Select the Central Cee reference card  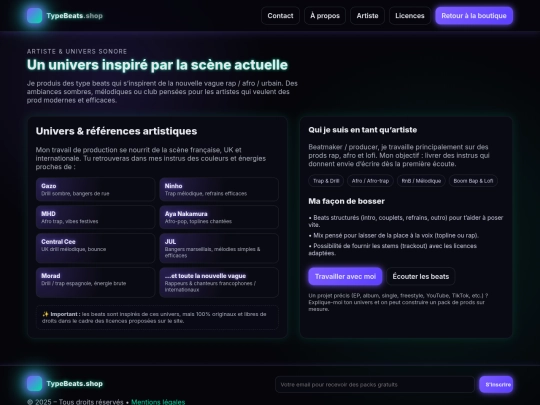[95, 248]
